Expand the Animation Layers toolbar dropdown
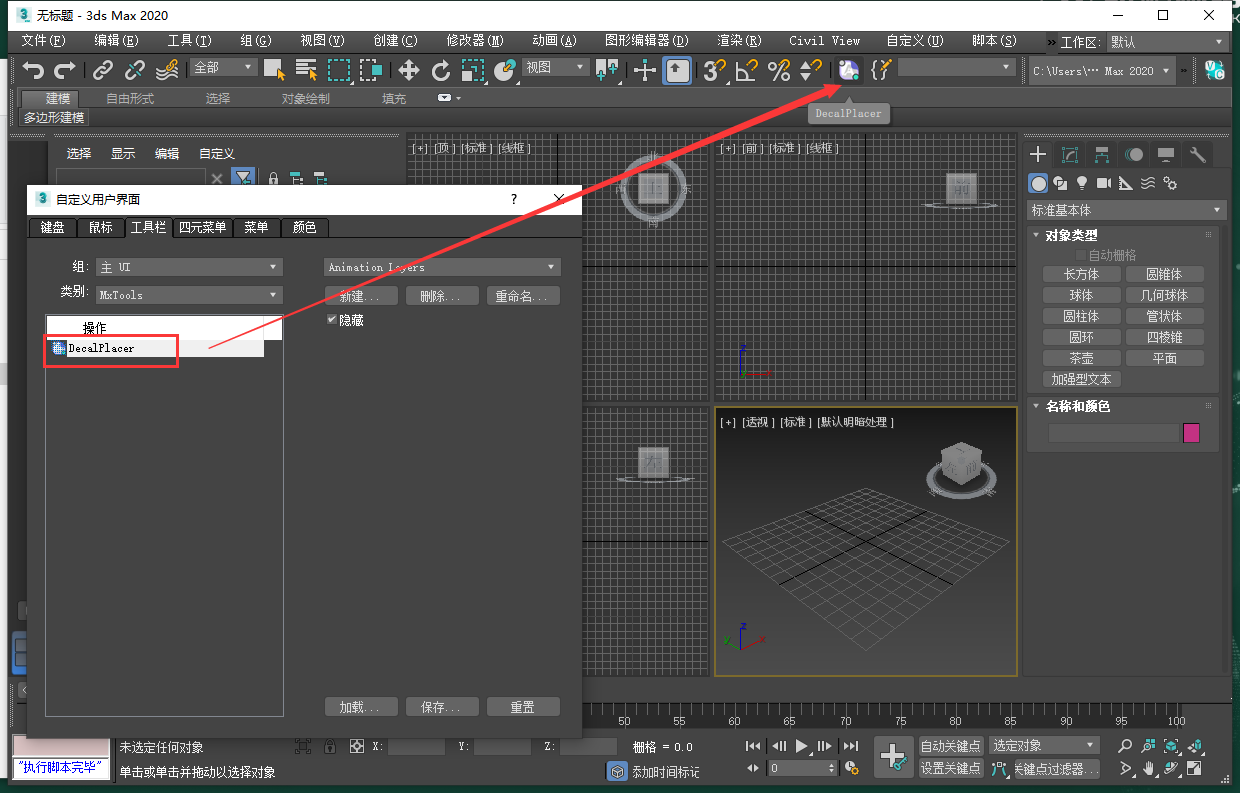The height and width of the screenshot is (793, 1240). (x=442, y=267)
